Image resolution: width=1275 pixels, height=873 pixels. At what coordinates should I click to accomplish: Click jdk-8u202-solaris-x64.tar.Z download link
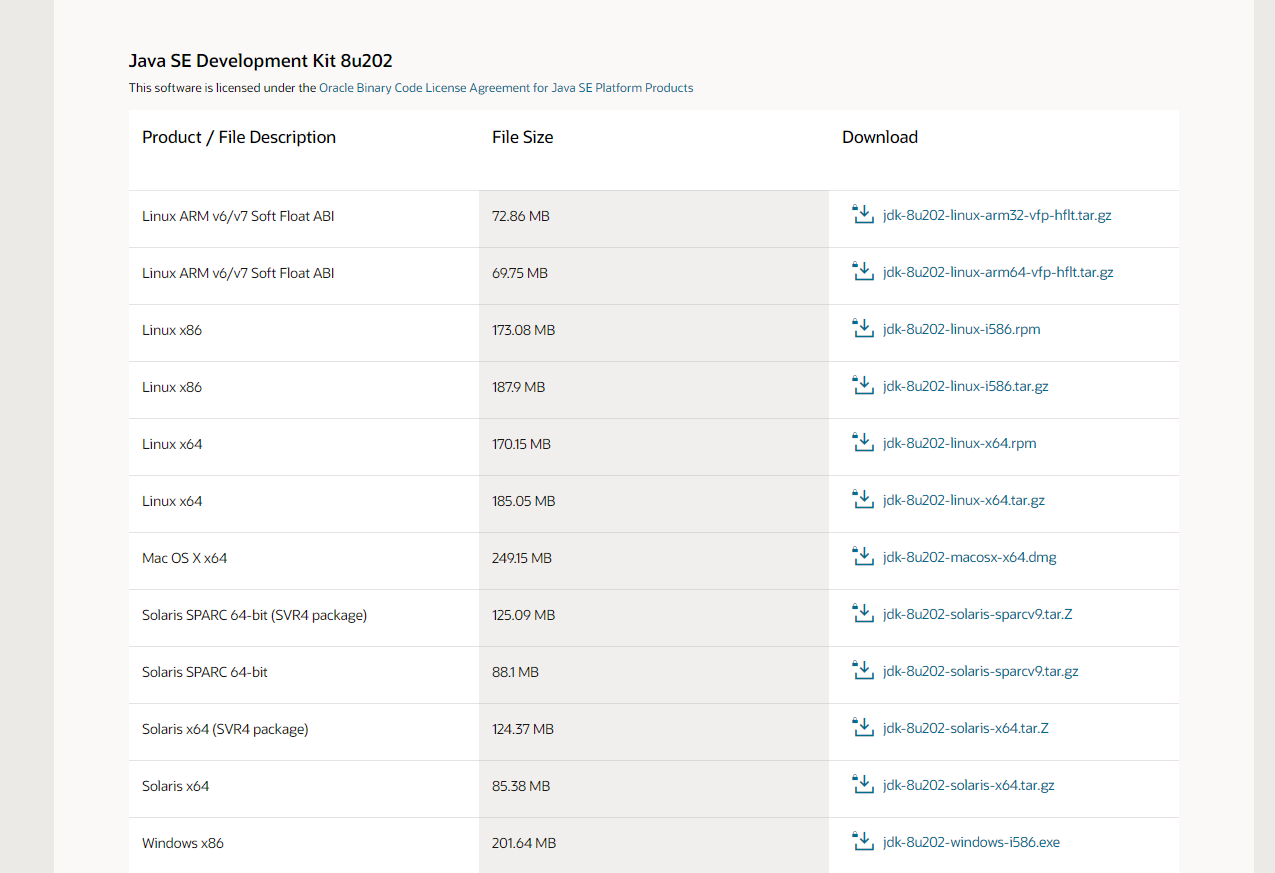[x=965, y=728]
